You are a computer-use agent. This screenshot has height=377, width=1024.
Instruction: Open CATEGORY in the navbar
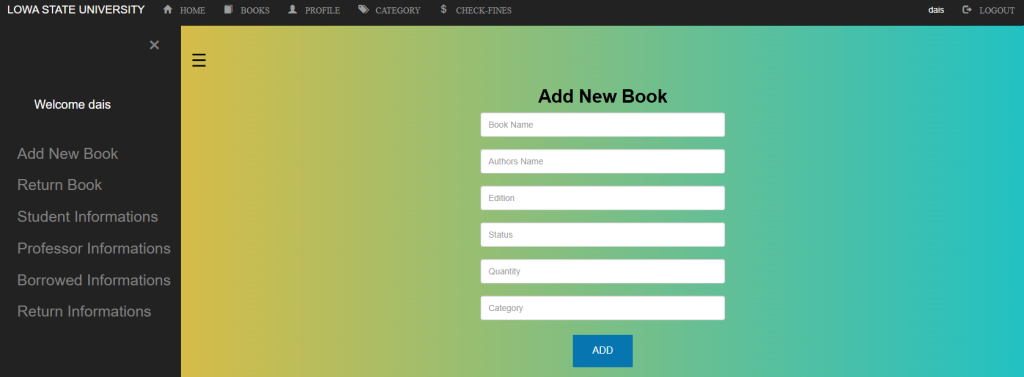tap(398, 10)
